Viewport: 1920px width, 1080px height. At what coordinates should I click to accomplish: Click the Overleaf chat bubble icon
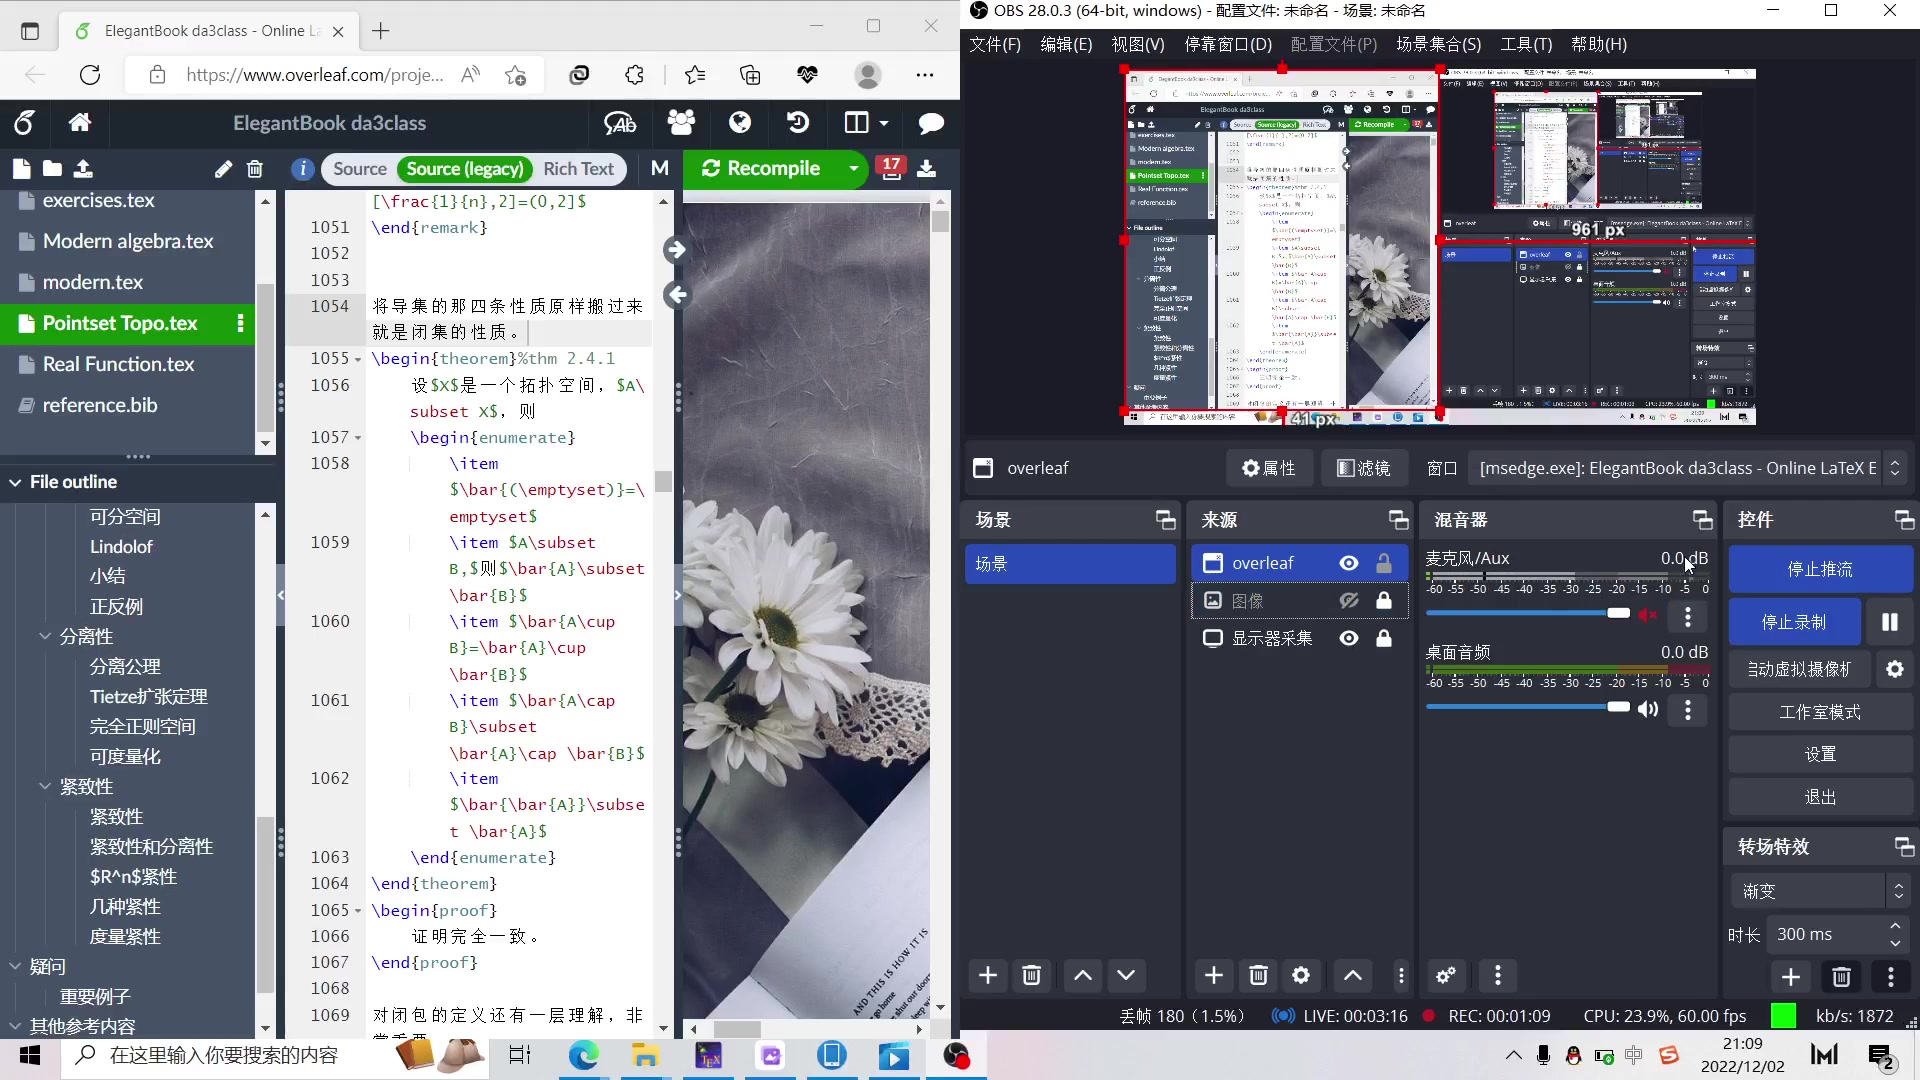click(931, 123)
